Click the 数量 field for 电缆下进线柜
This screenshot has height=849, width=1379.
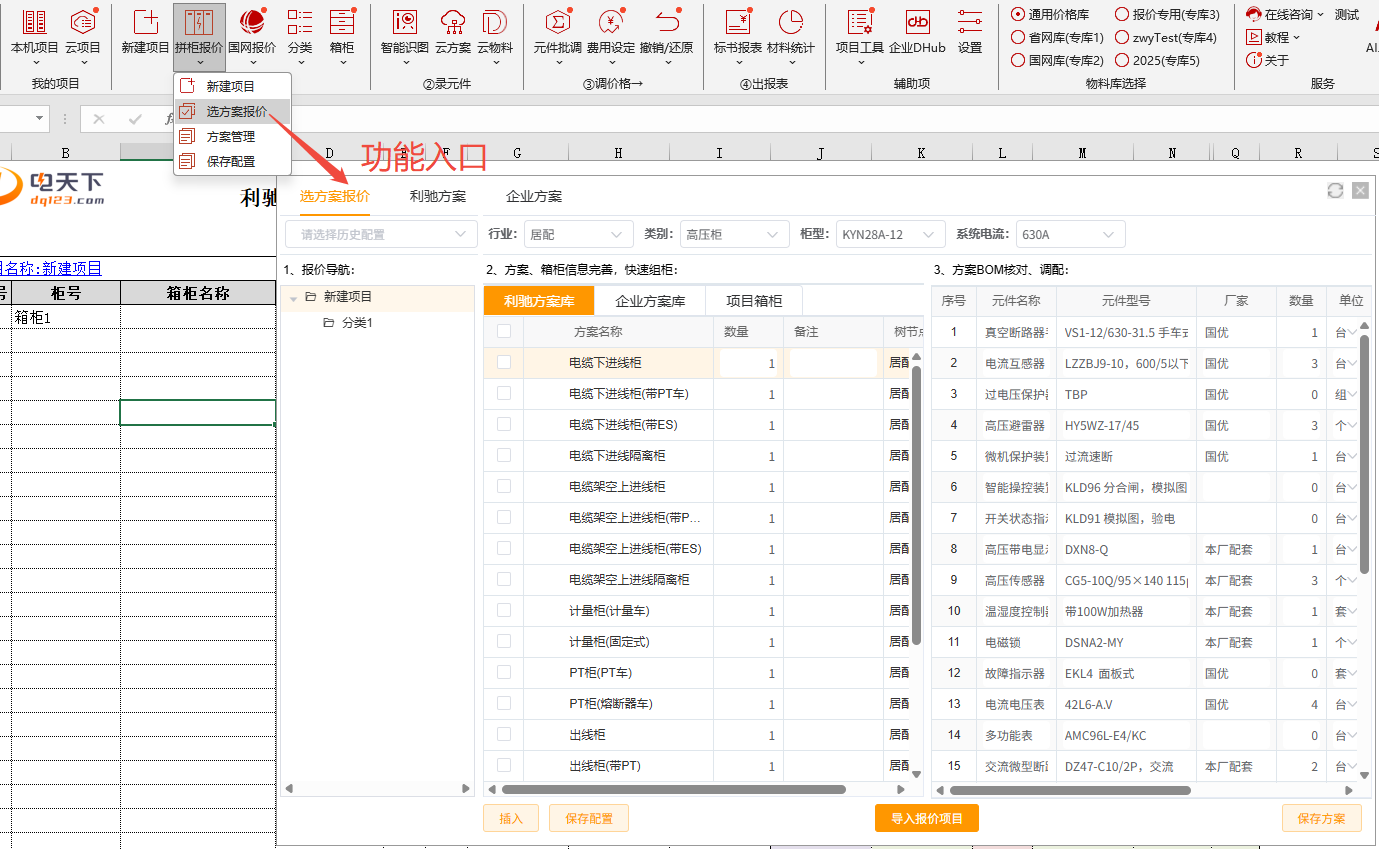(749, 363)
